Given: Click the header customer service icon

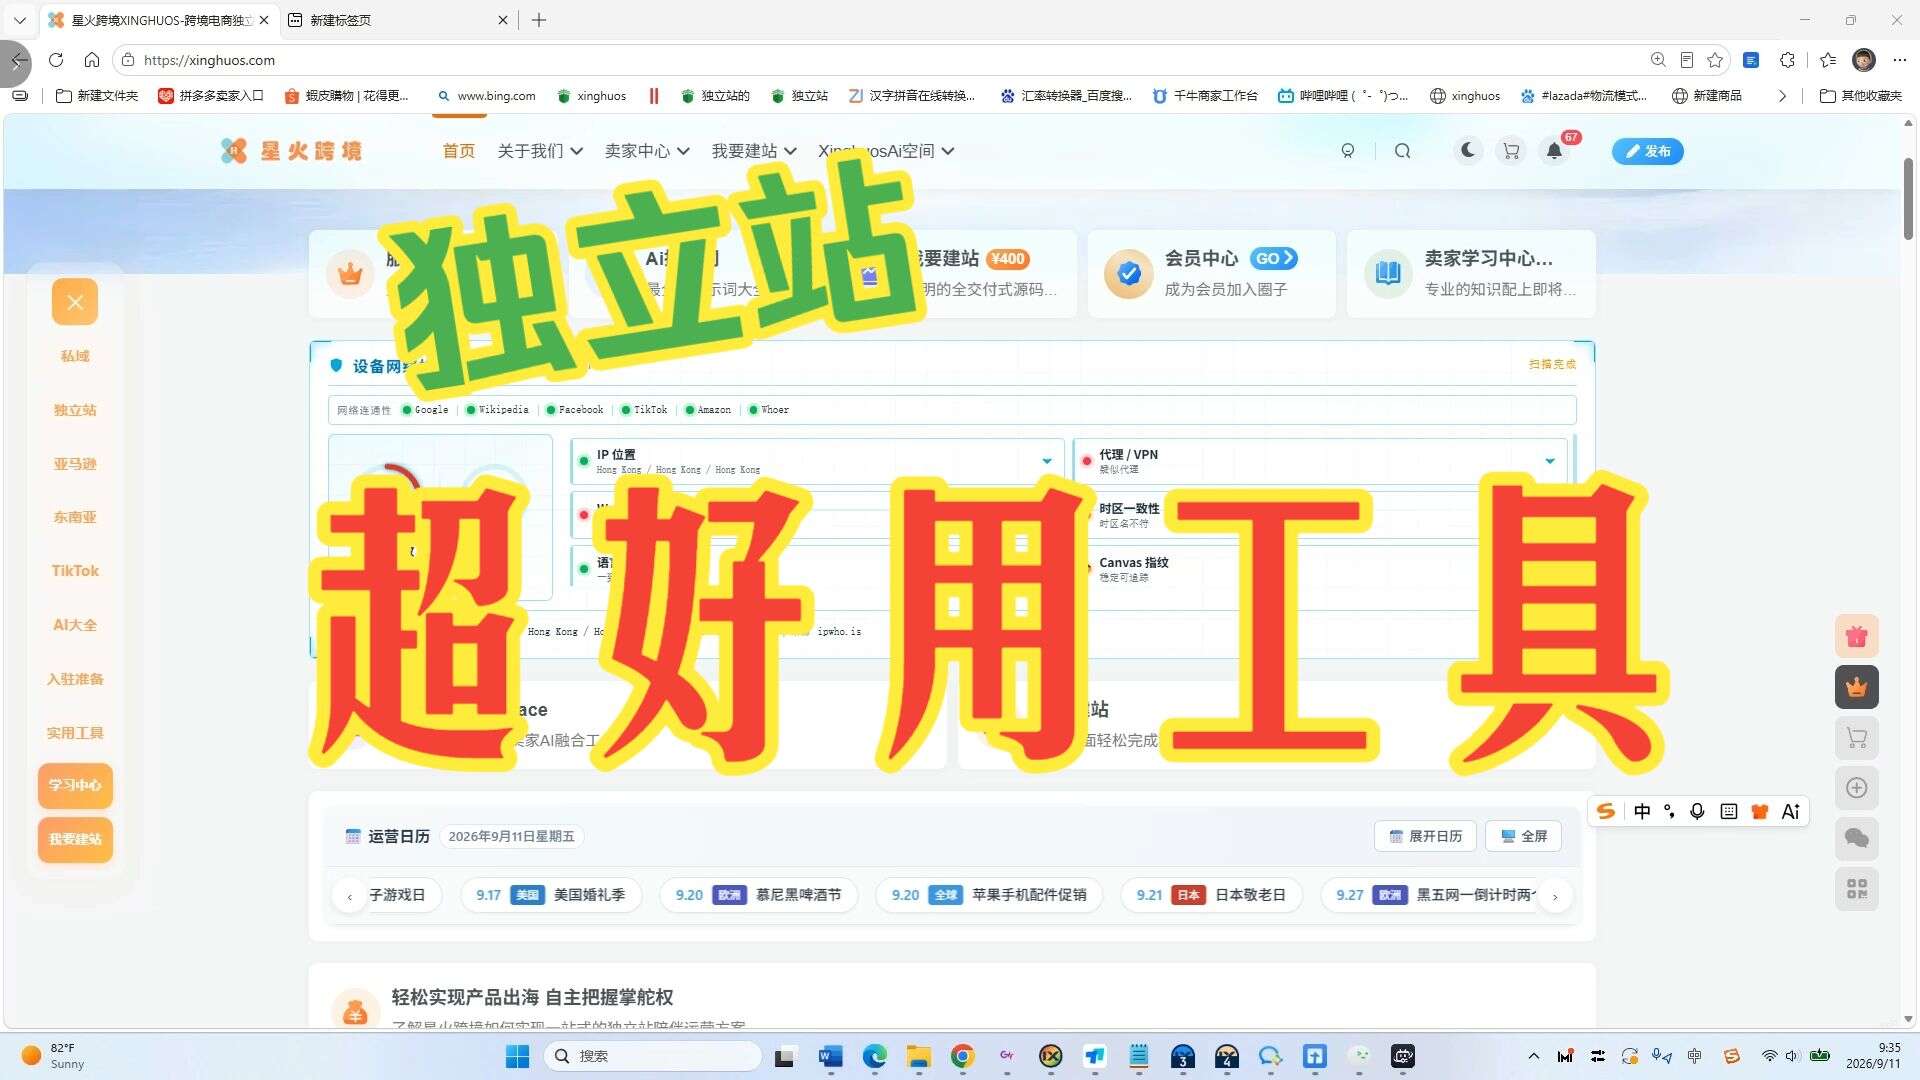Looking at the screenshot, I should [x=1348, y=151].
